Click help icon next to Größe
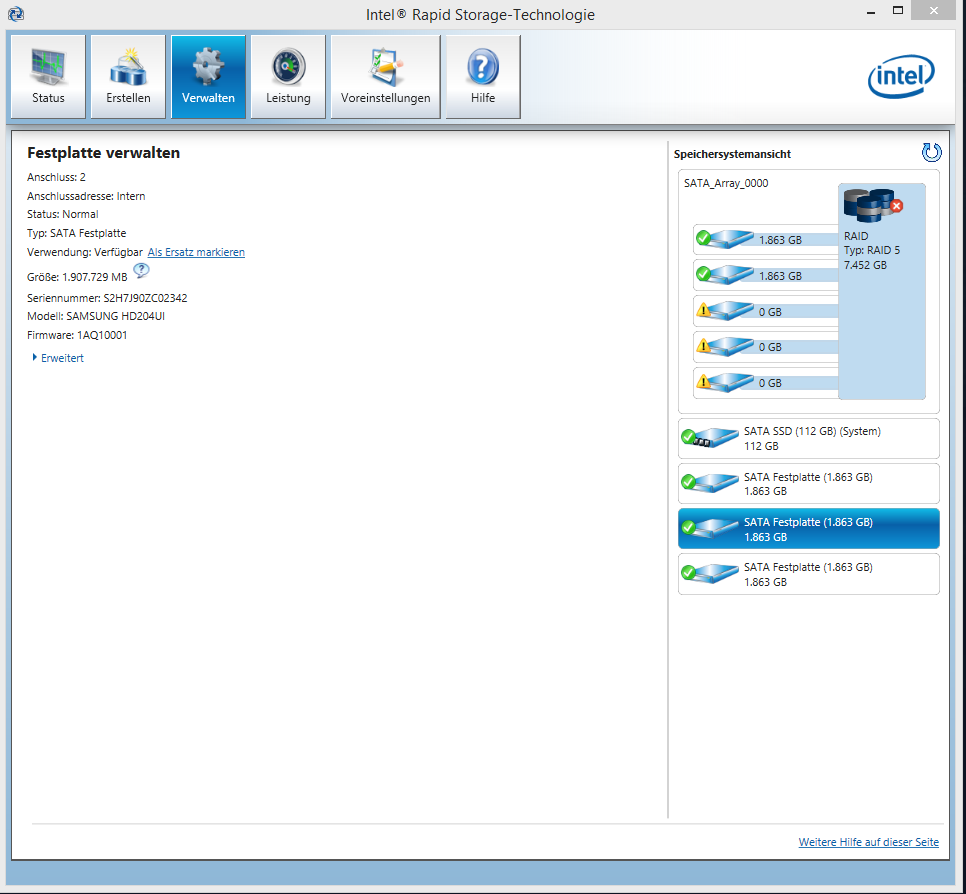Image resolution: width=966 pixels, height=894 pixels. pyautogui.click(x=141, y=270)
